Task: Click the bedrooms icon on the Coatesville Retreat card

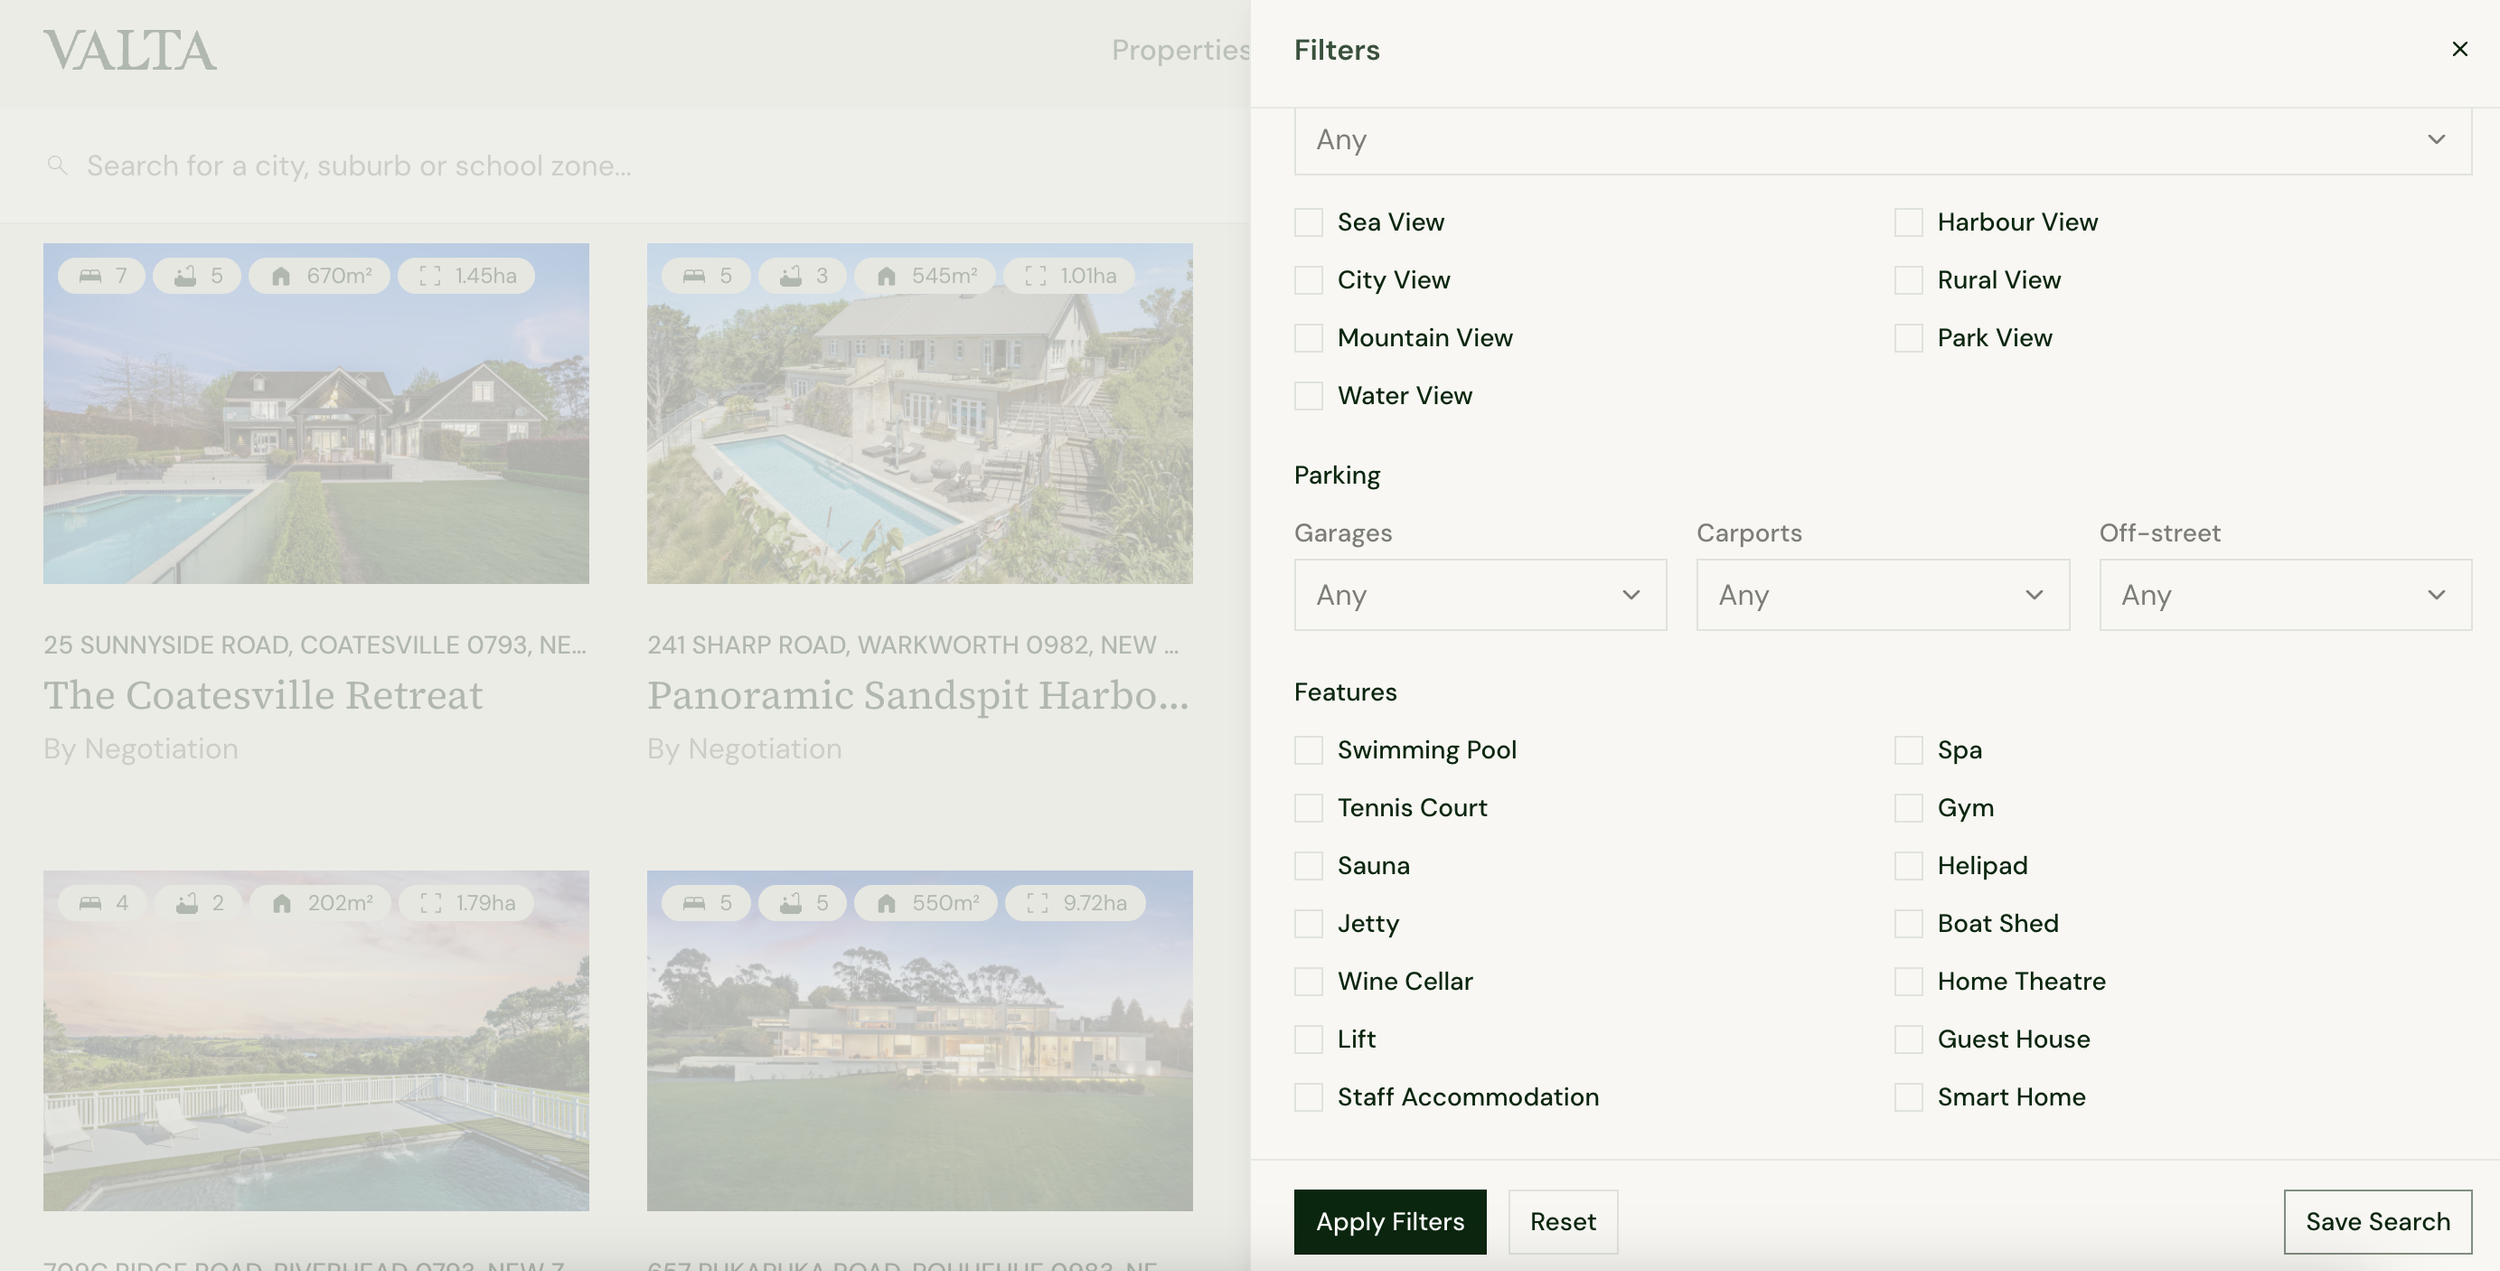Action: click(90, 276)
